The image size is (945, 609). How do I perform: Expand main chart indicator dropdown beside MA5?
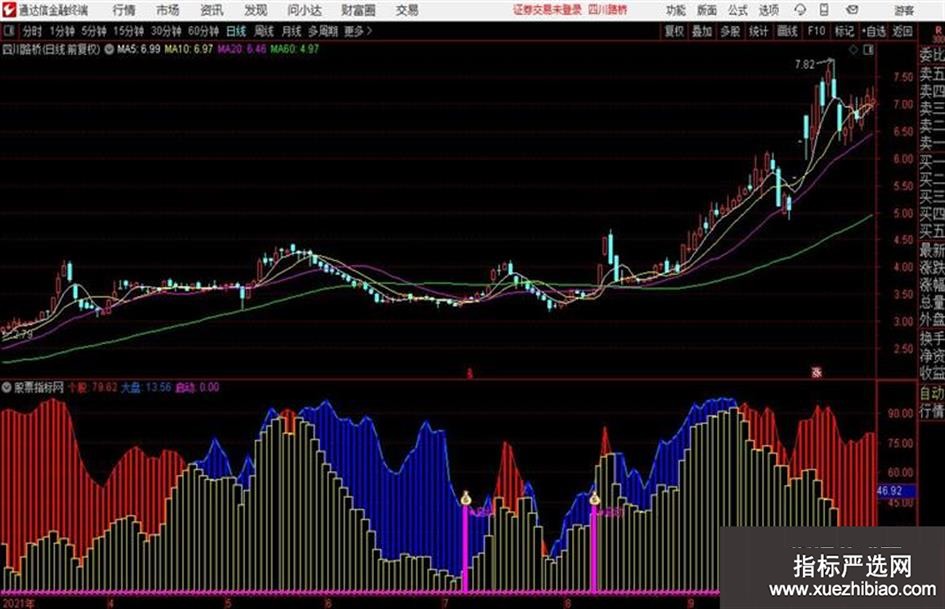tap(109, 49)
